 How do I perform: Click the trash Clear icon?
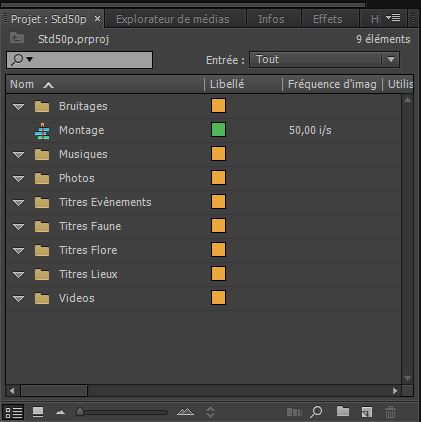(x=390, y=412)
